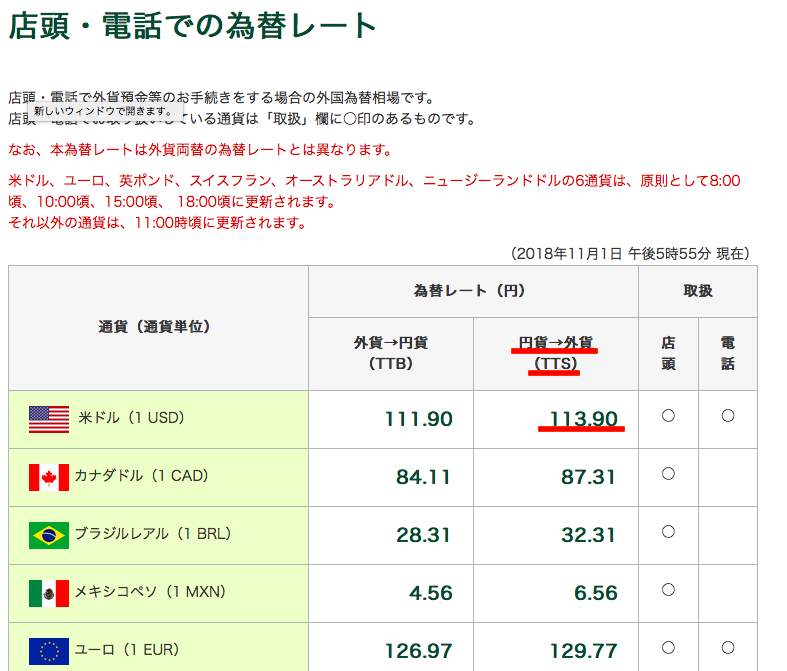Click the ブラジルレアル (1 BRL) label
The image size is (787, 671).
pos(150,534)
